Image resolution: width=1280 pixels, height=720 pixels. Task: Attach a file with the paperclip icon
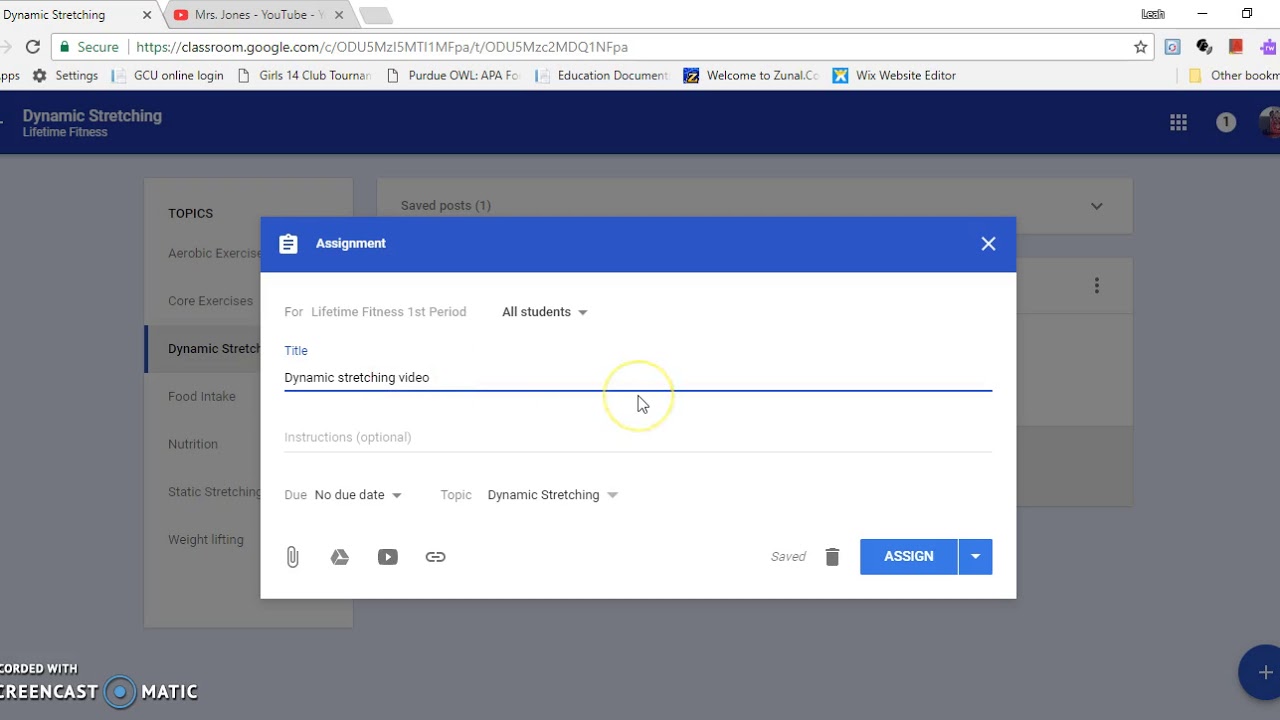(x=292, y=557)
